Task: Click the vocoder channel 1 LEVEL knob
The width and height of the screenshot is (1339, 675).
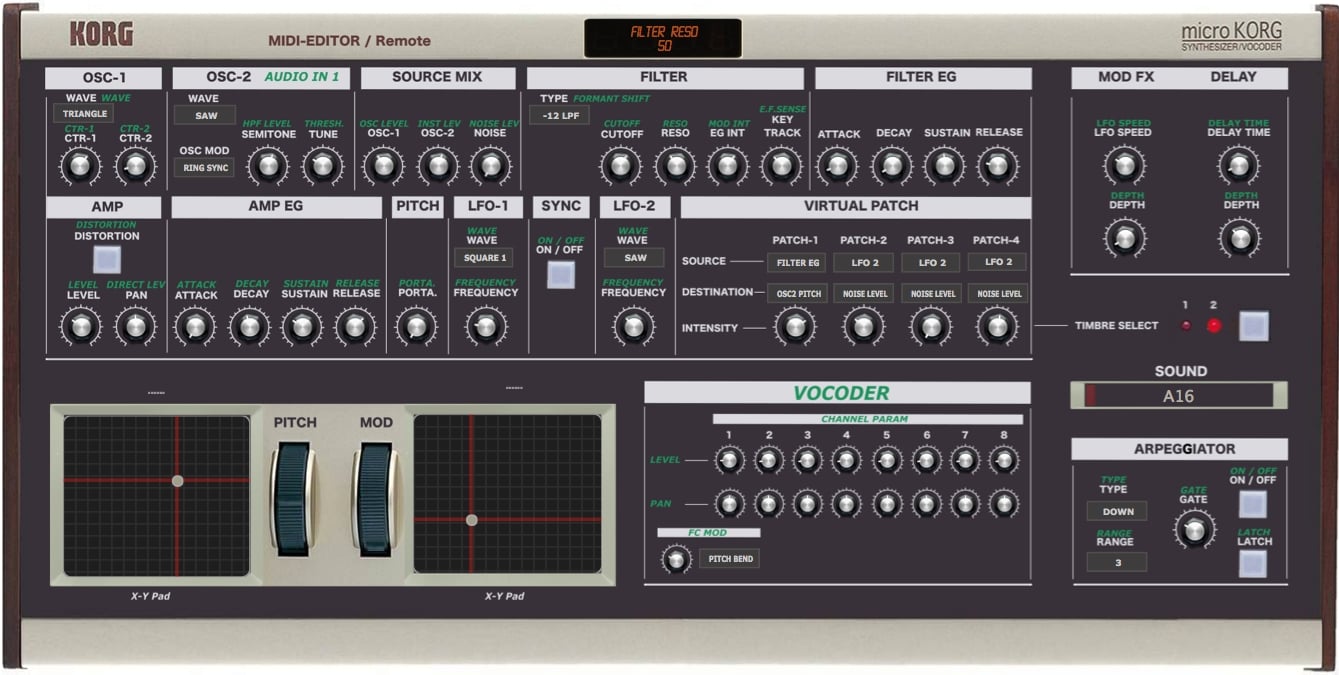Action: tap(729, 460)
